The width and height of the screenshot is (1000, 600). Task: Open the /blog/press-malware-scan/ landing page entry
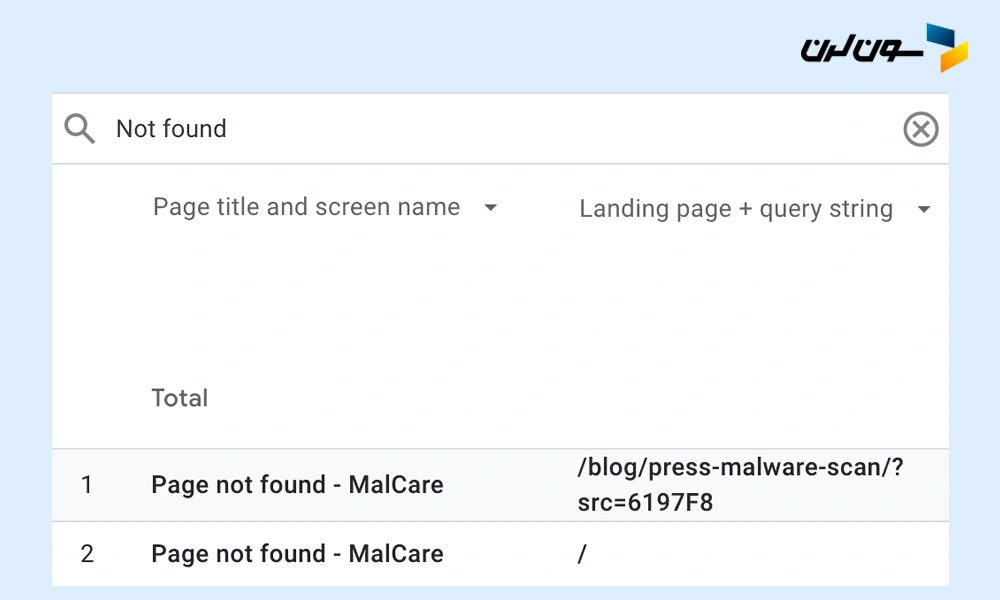(740, 467)
